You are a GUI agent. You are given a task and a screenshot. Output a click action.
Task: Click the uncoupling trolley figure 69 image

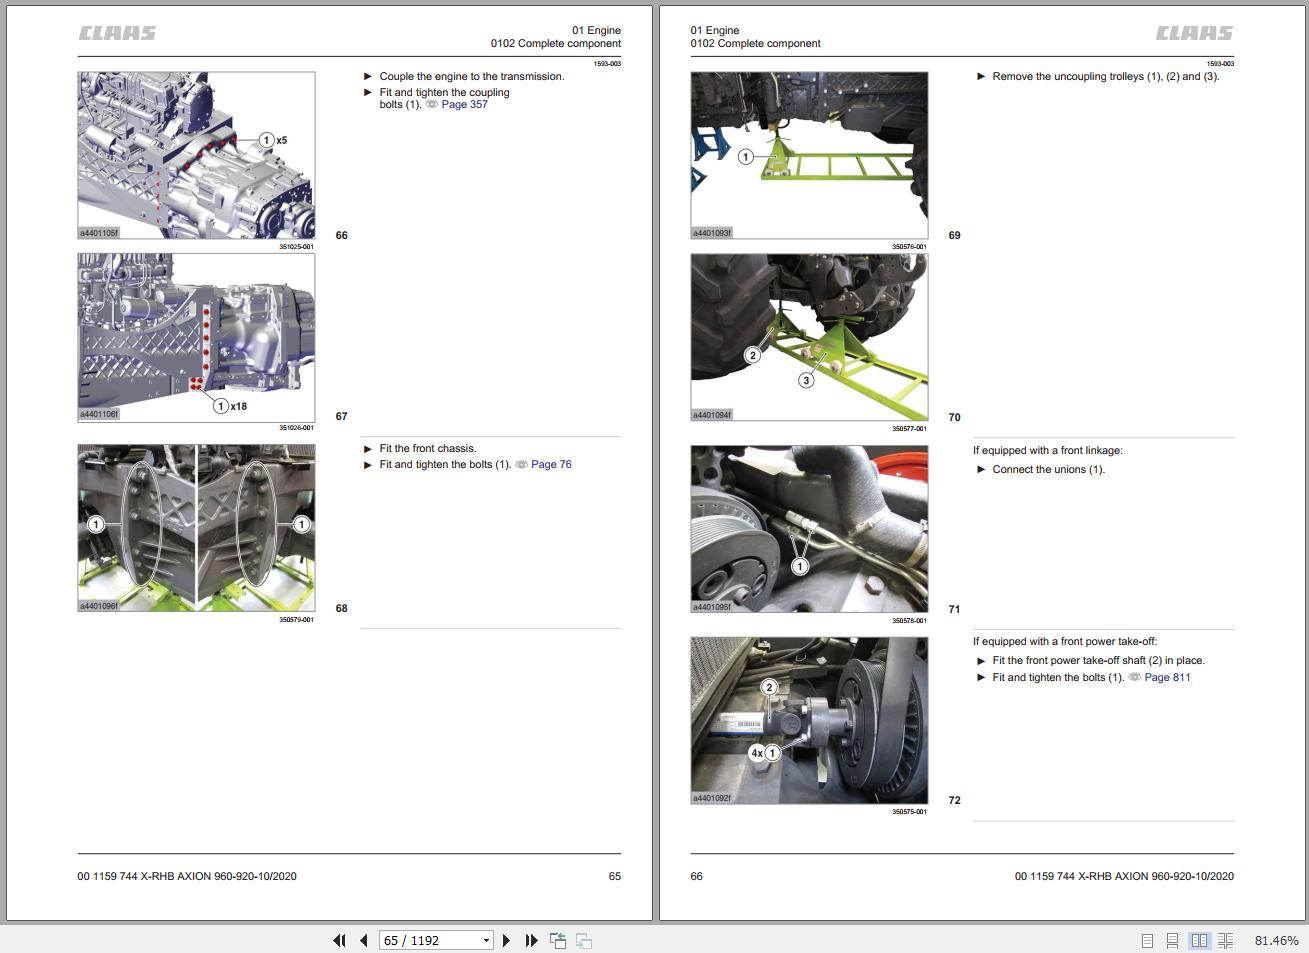809,155
